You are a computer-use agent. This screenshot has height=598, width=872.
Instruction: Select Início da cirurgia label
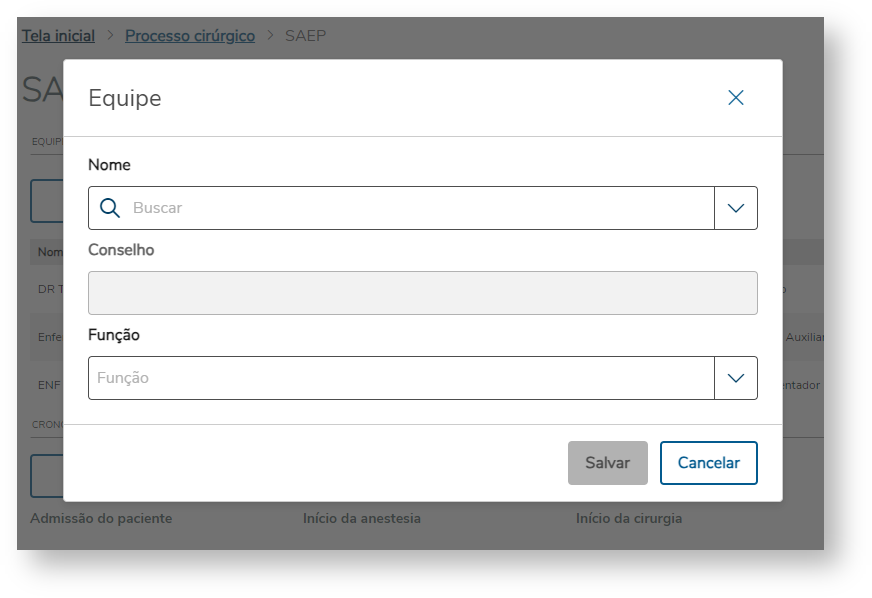pos(629,518)
